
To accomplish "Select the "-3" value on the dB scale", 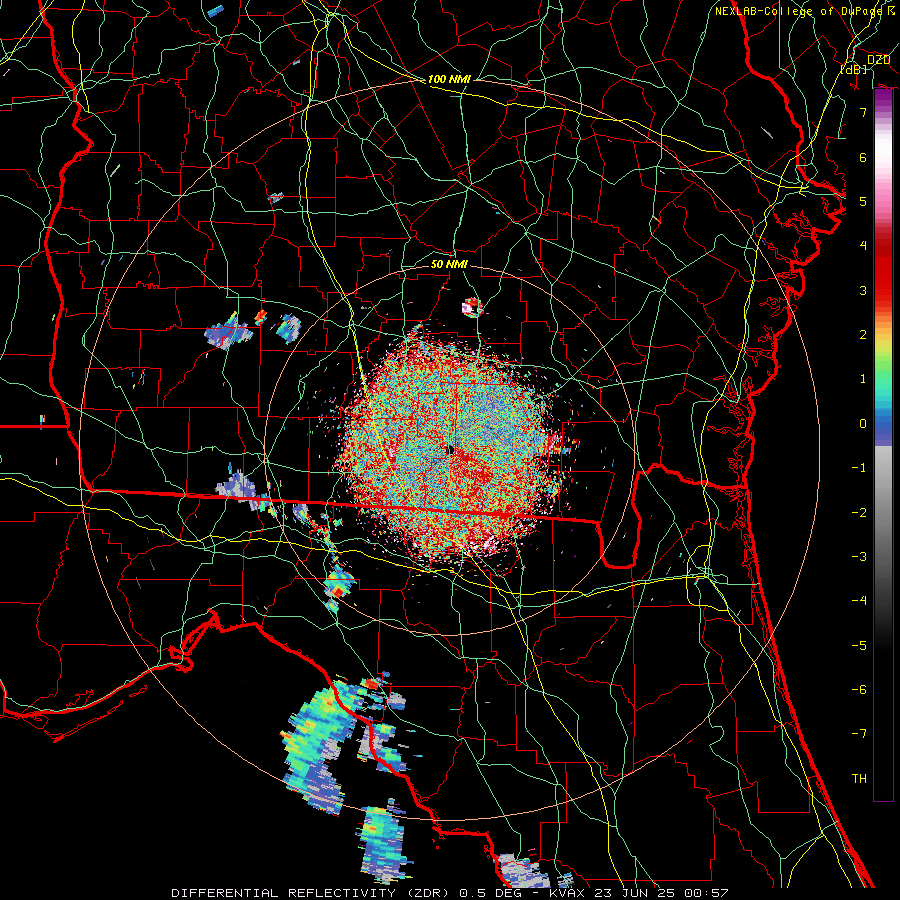I will coord(859,557).
